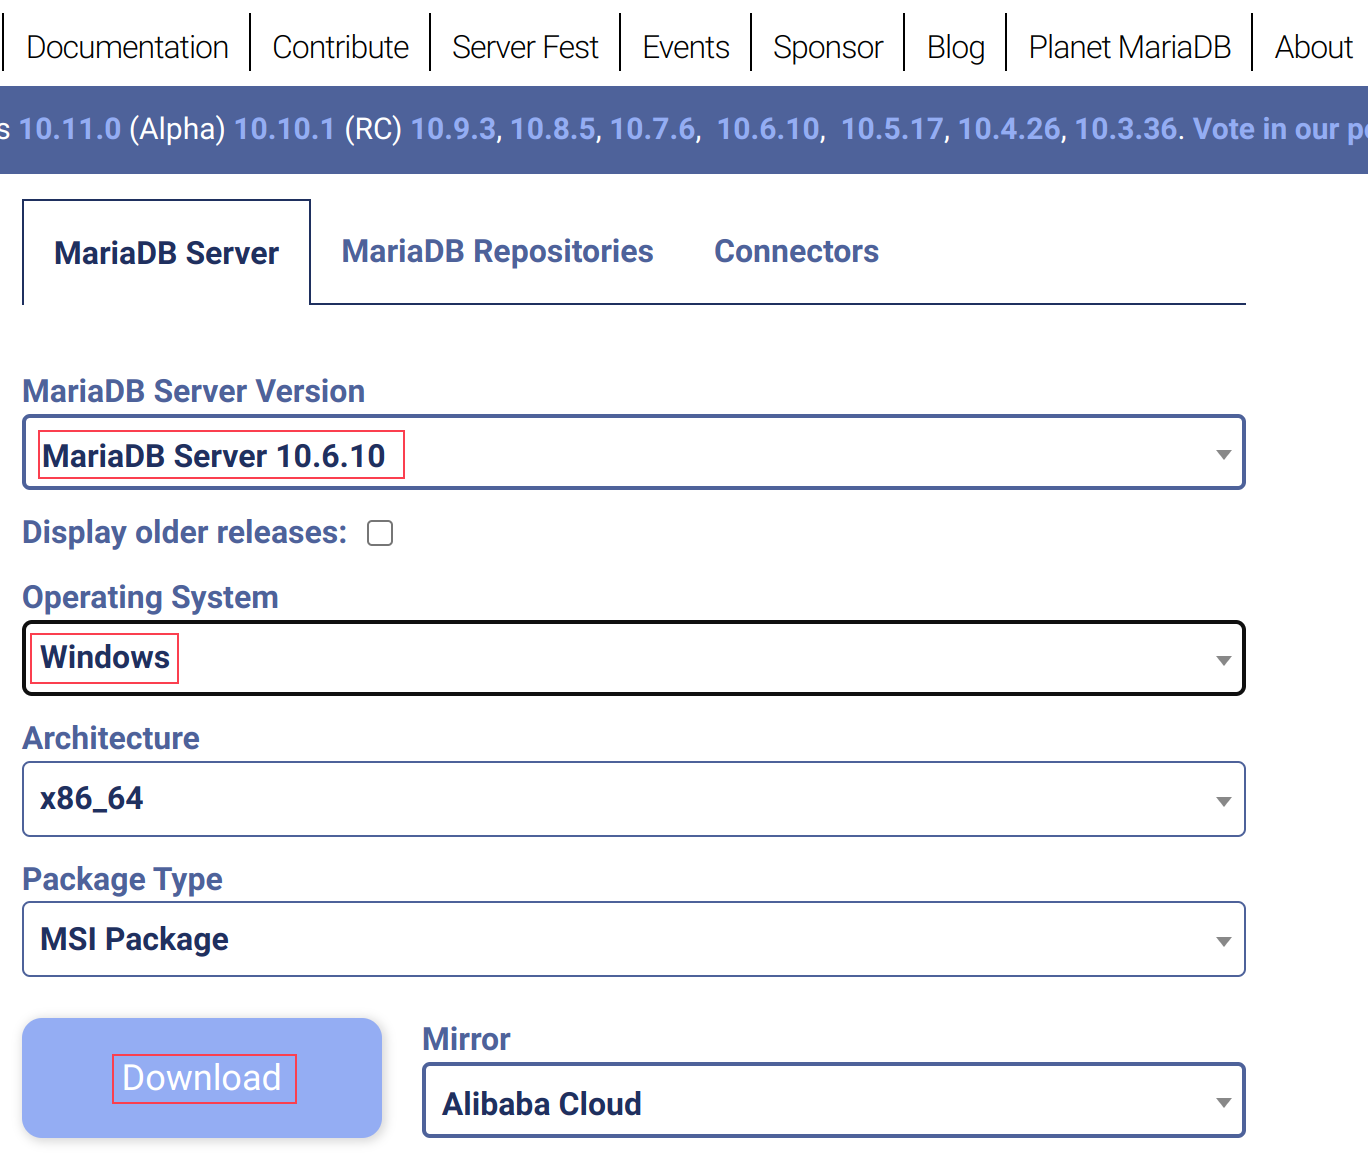This screenshot has height=1172, width=1368.
Task: Open the Documentation menu item
Action: point(127,47)
